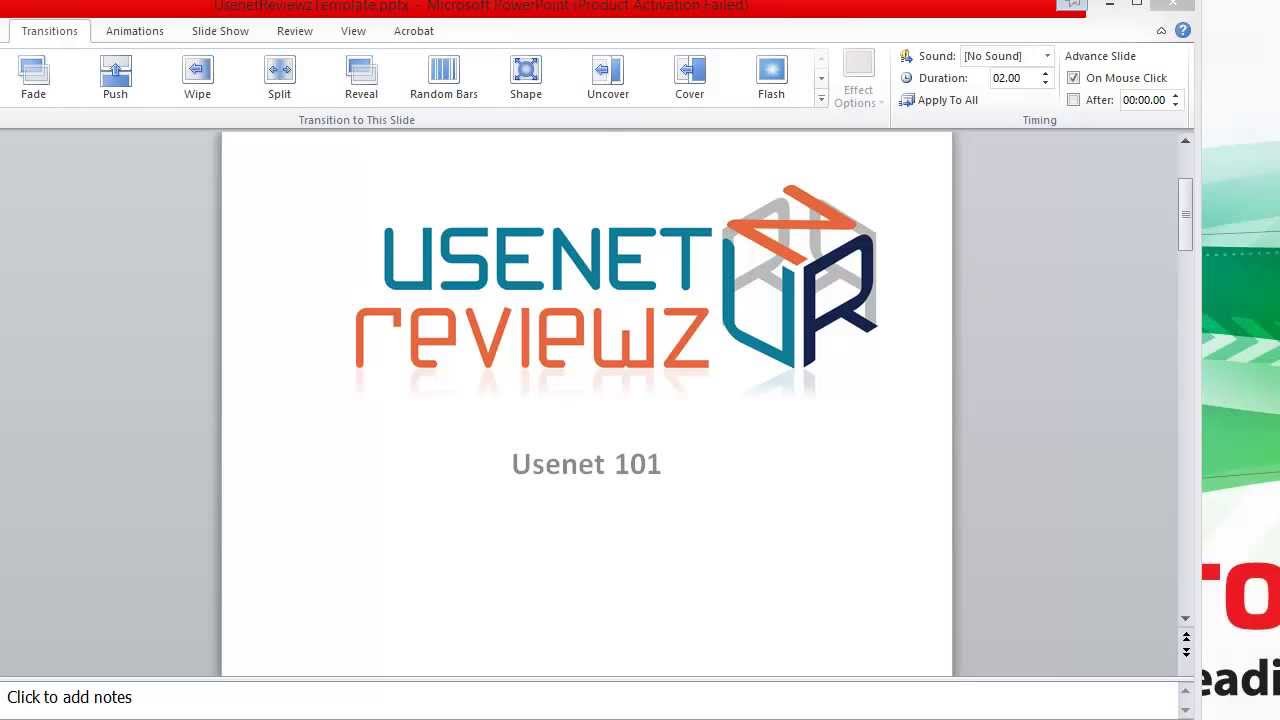Increase Duration with the up spinner
The width and height of the screenshot is (1280, 720).
point(1046,74)
